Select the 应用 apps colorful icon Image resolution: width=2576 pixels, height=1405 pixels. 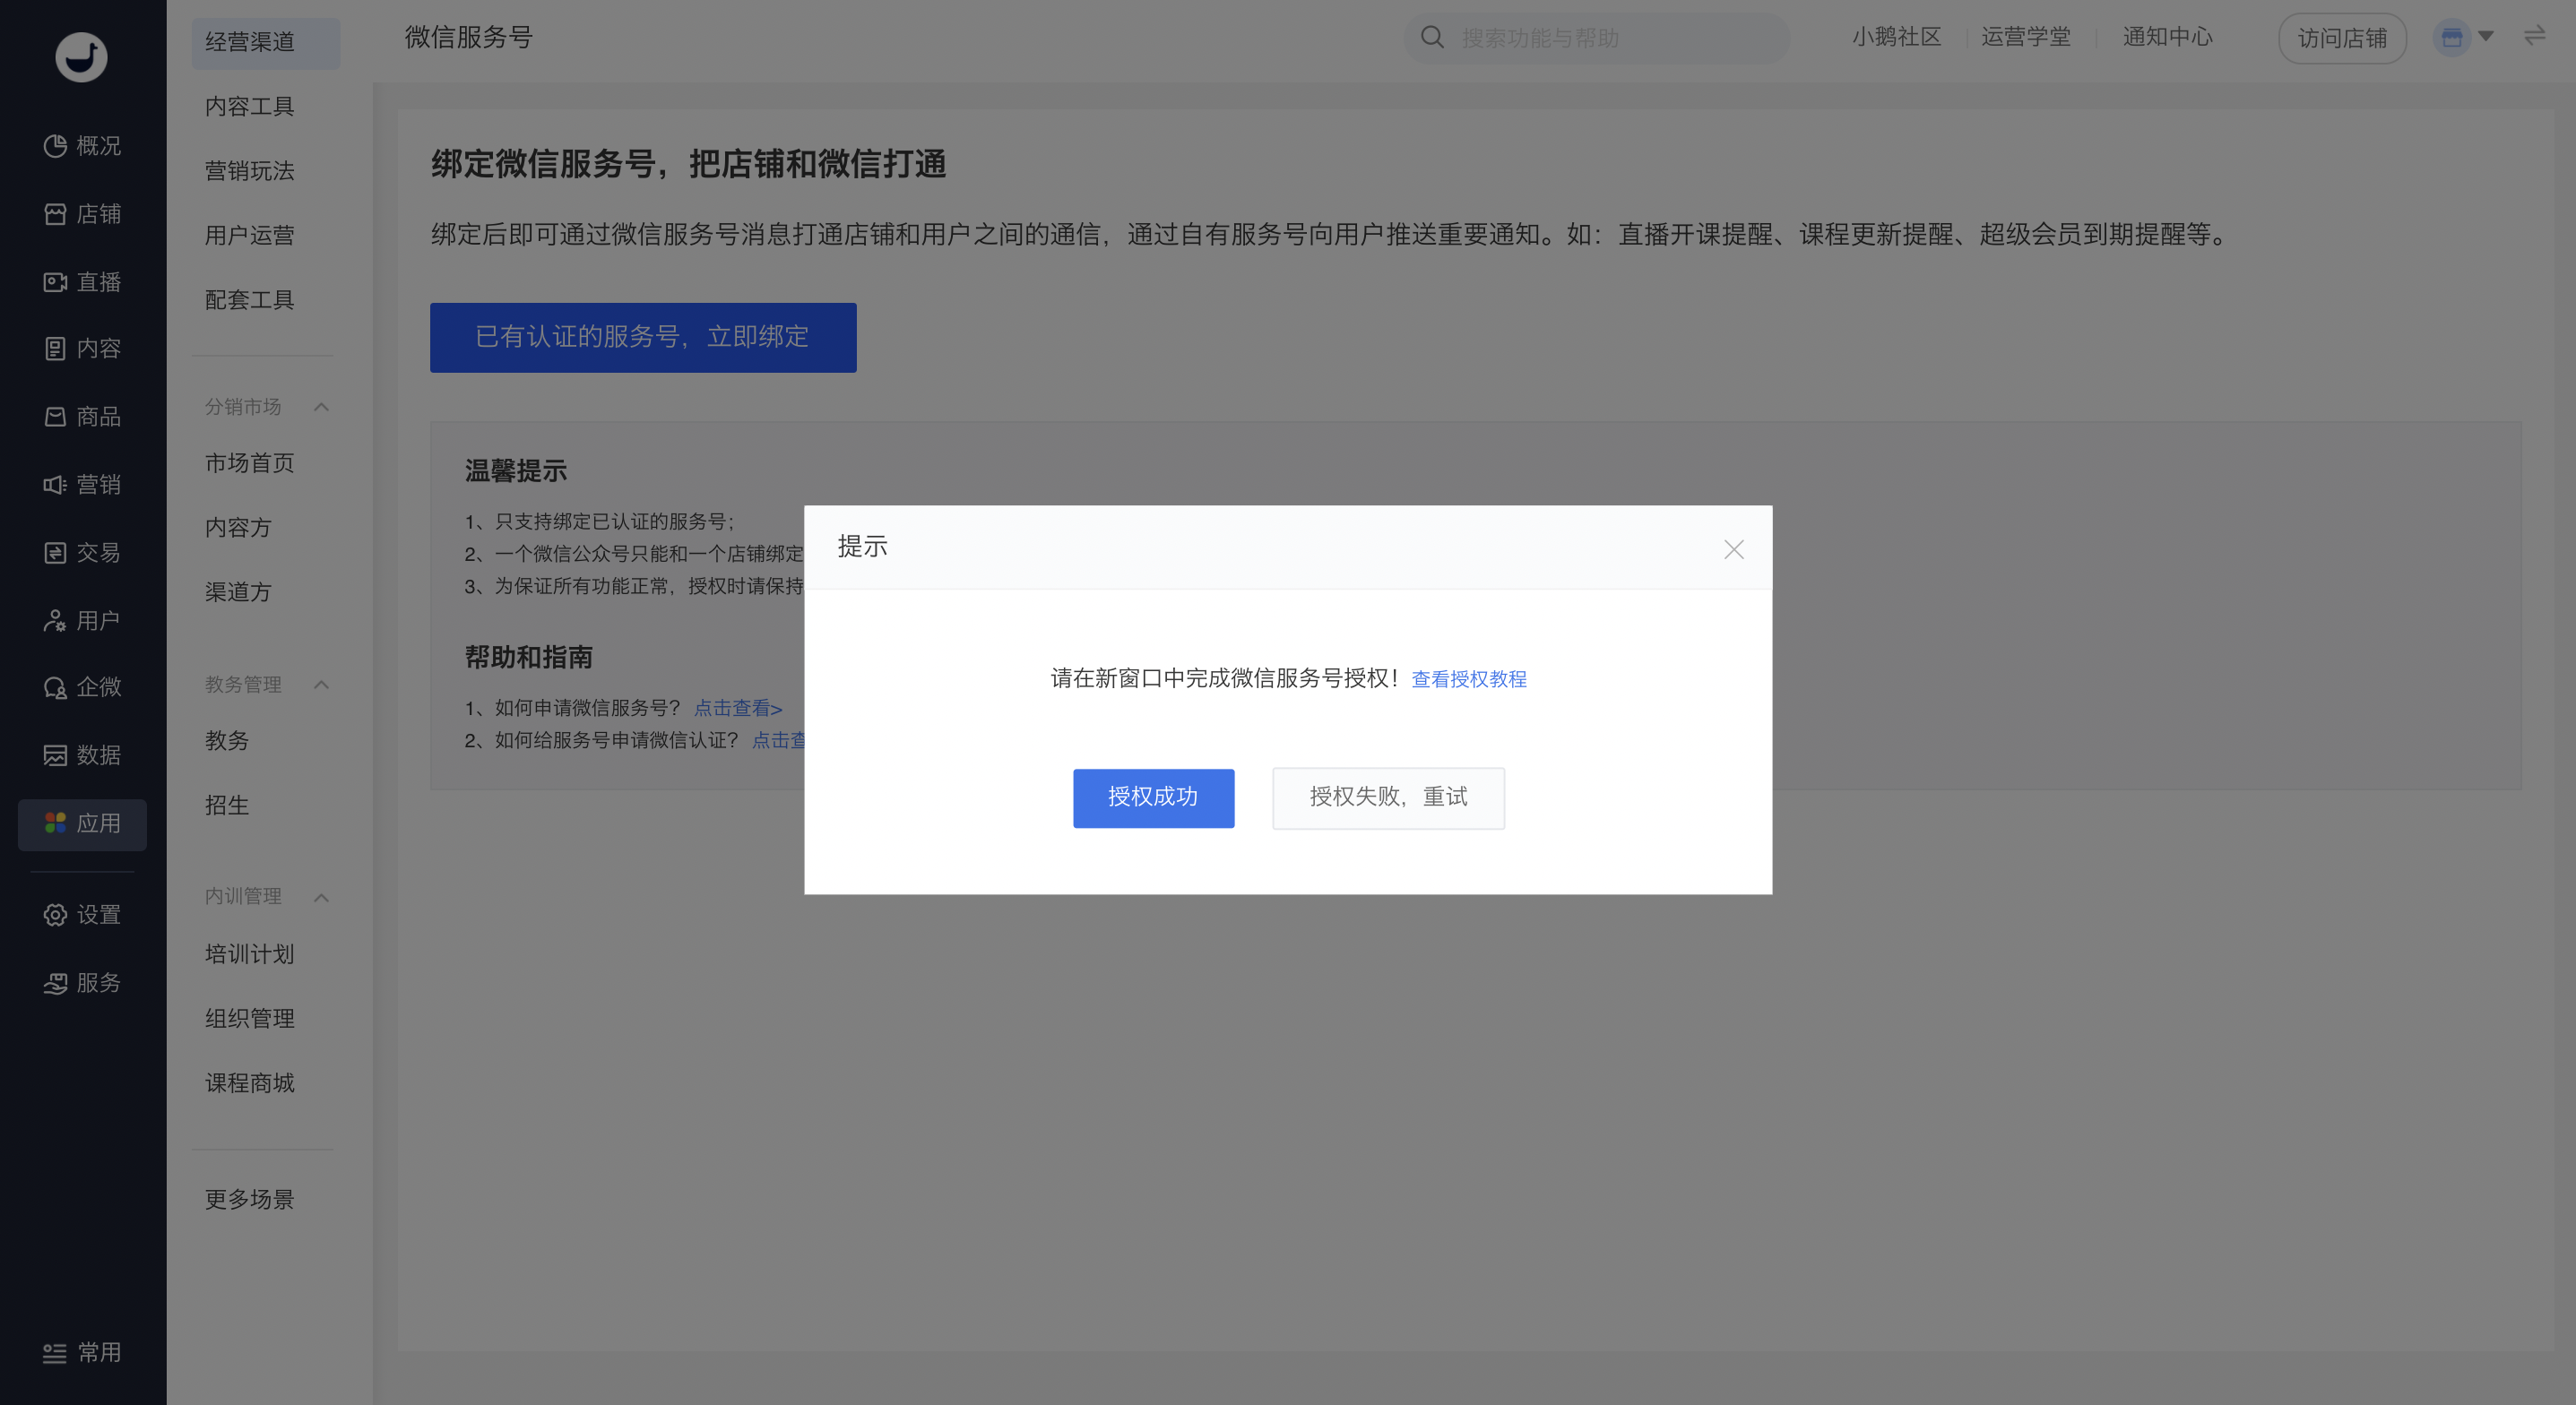tap(55, 823)
